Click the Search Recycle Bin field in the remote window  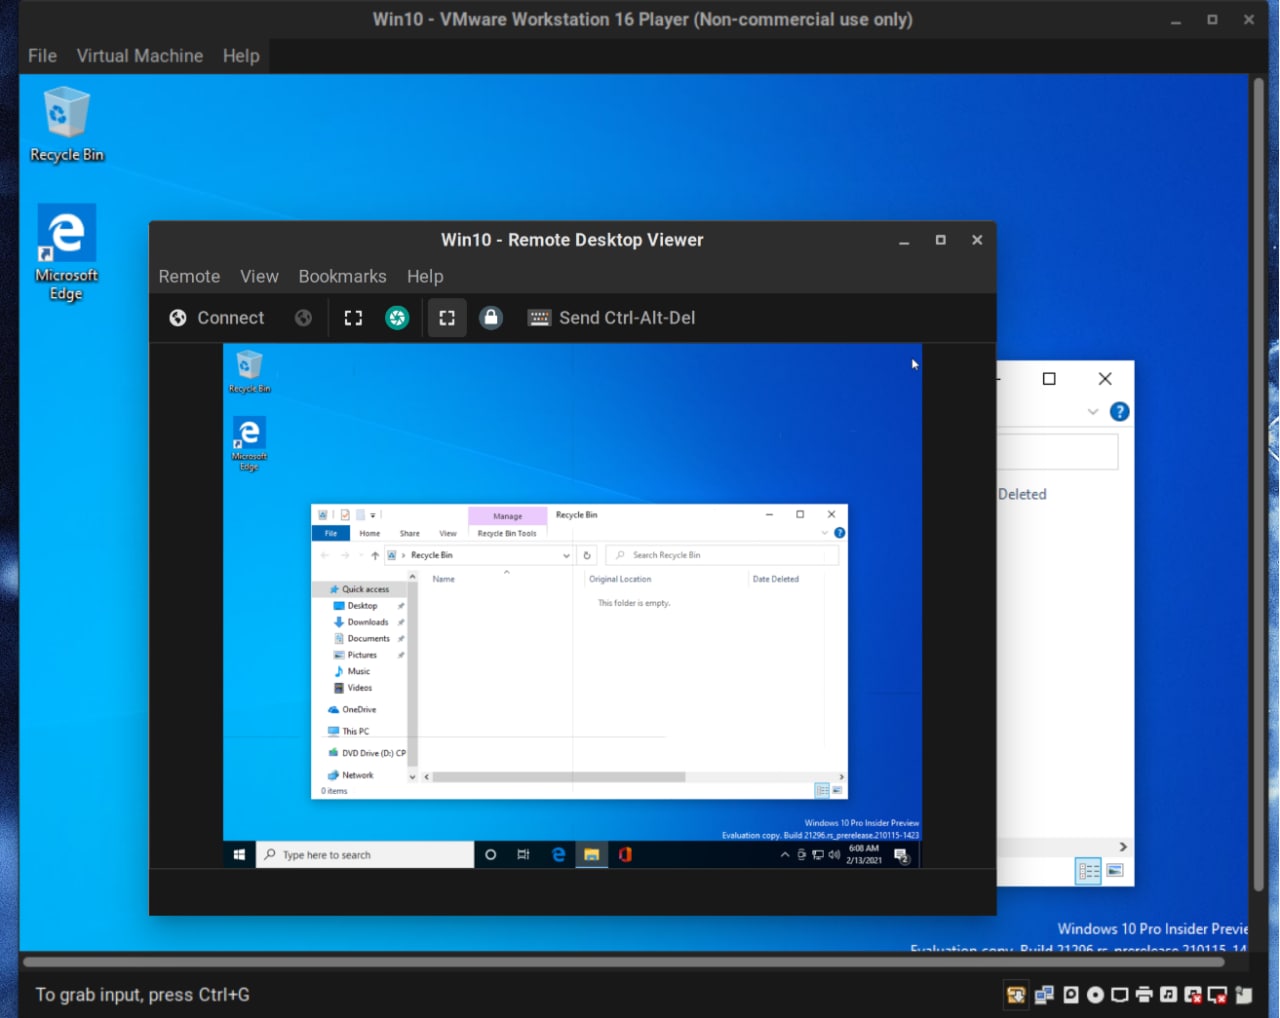coord(720,555)
